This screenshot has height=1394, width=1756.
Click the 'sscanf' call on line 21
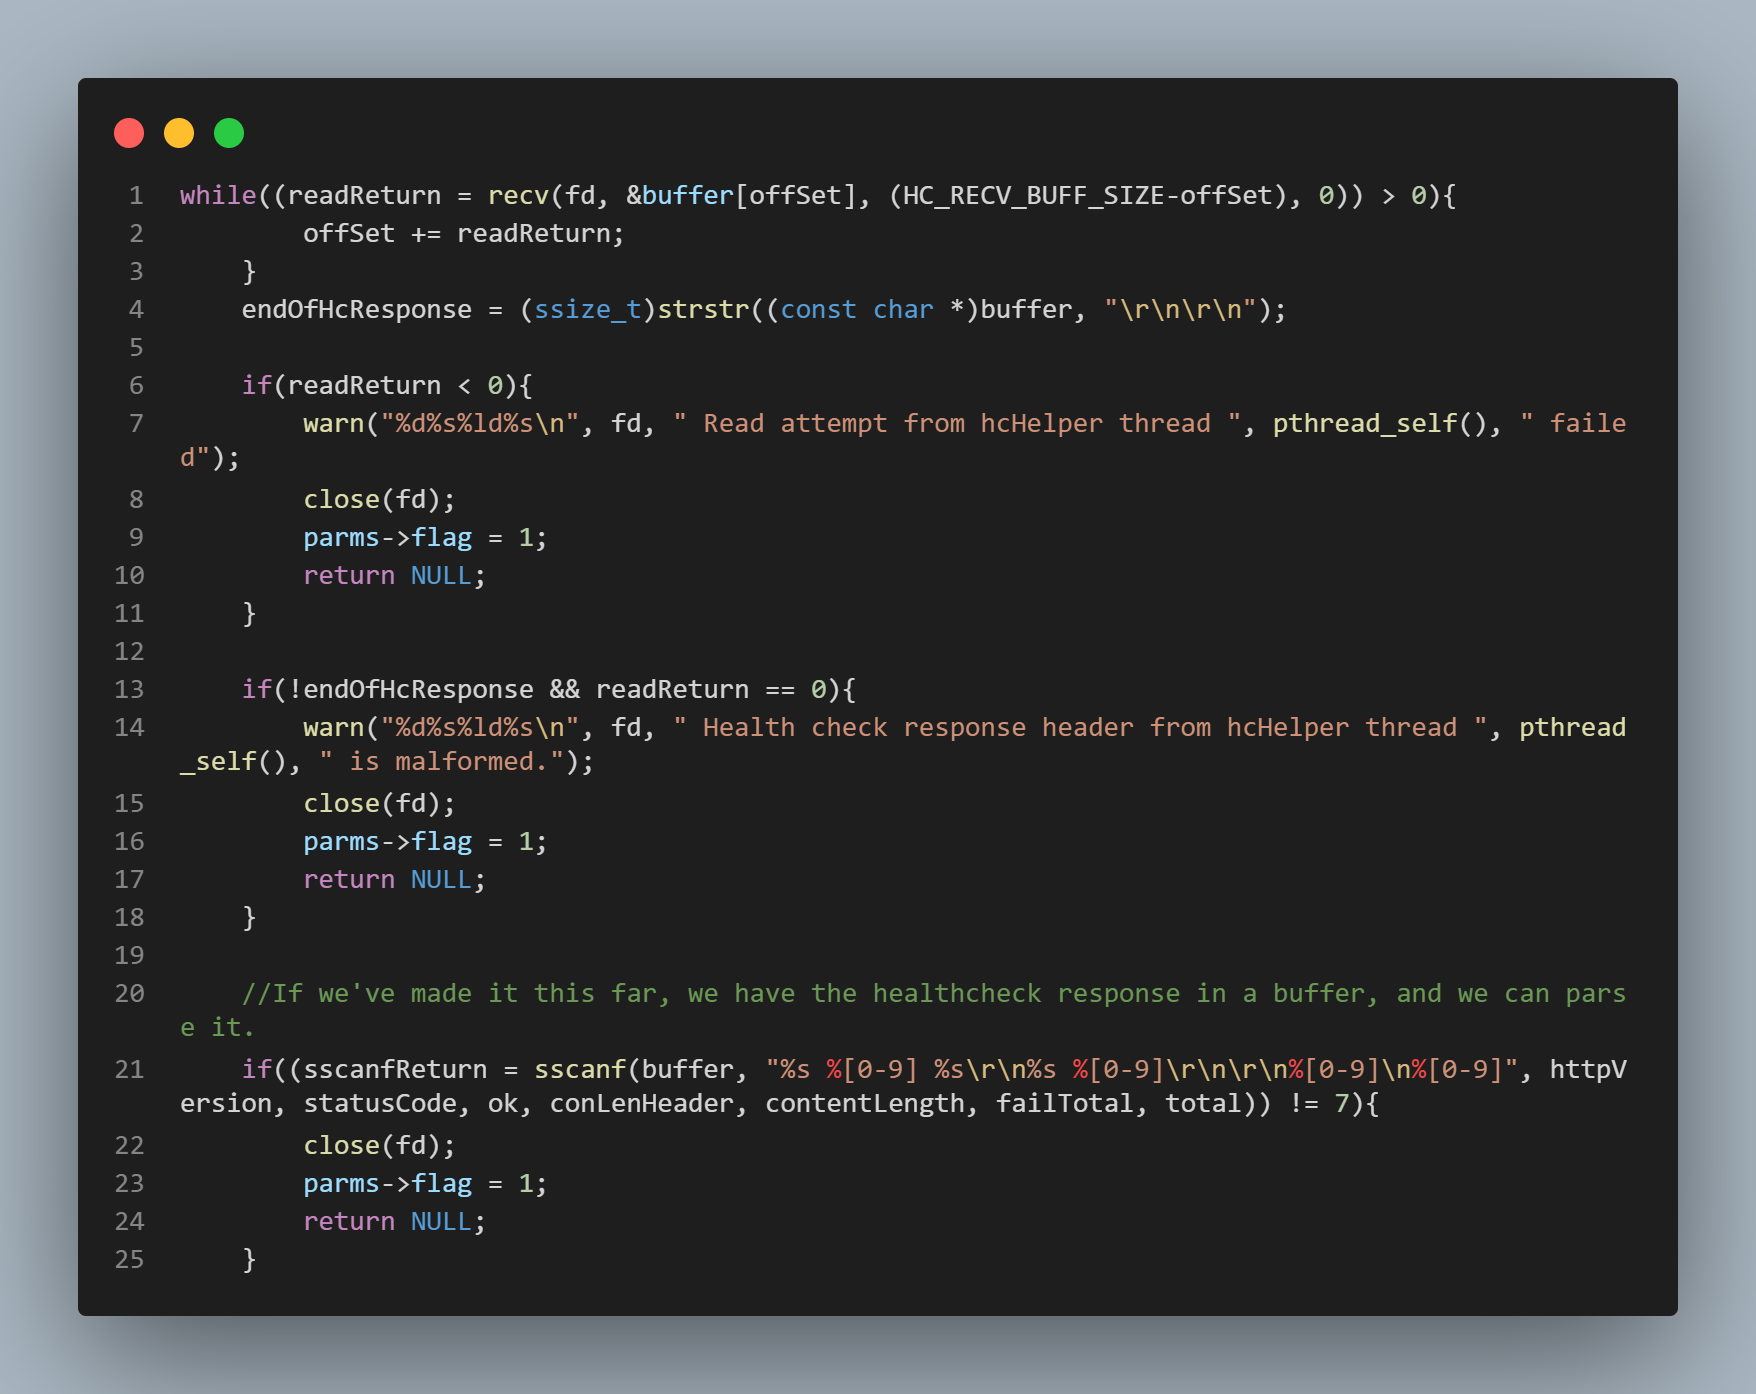click(x=580, y=1069)
